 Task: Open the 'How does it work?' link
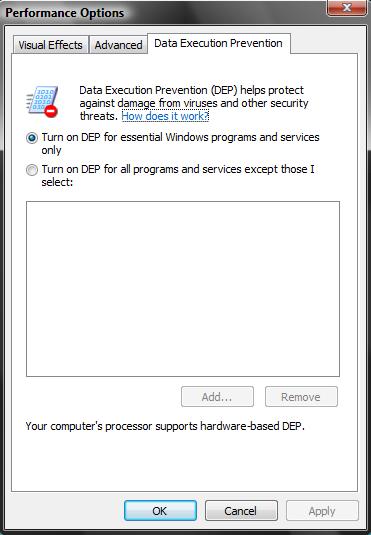[165, 116]
